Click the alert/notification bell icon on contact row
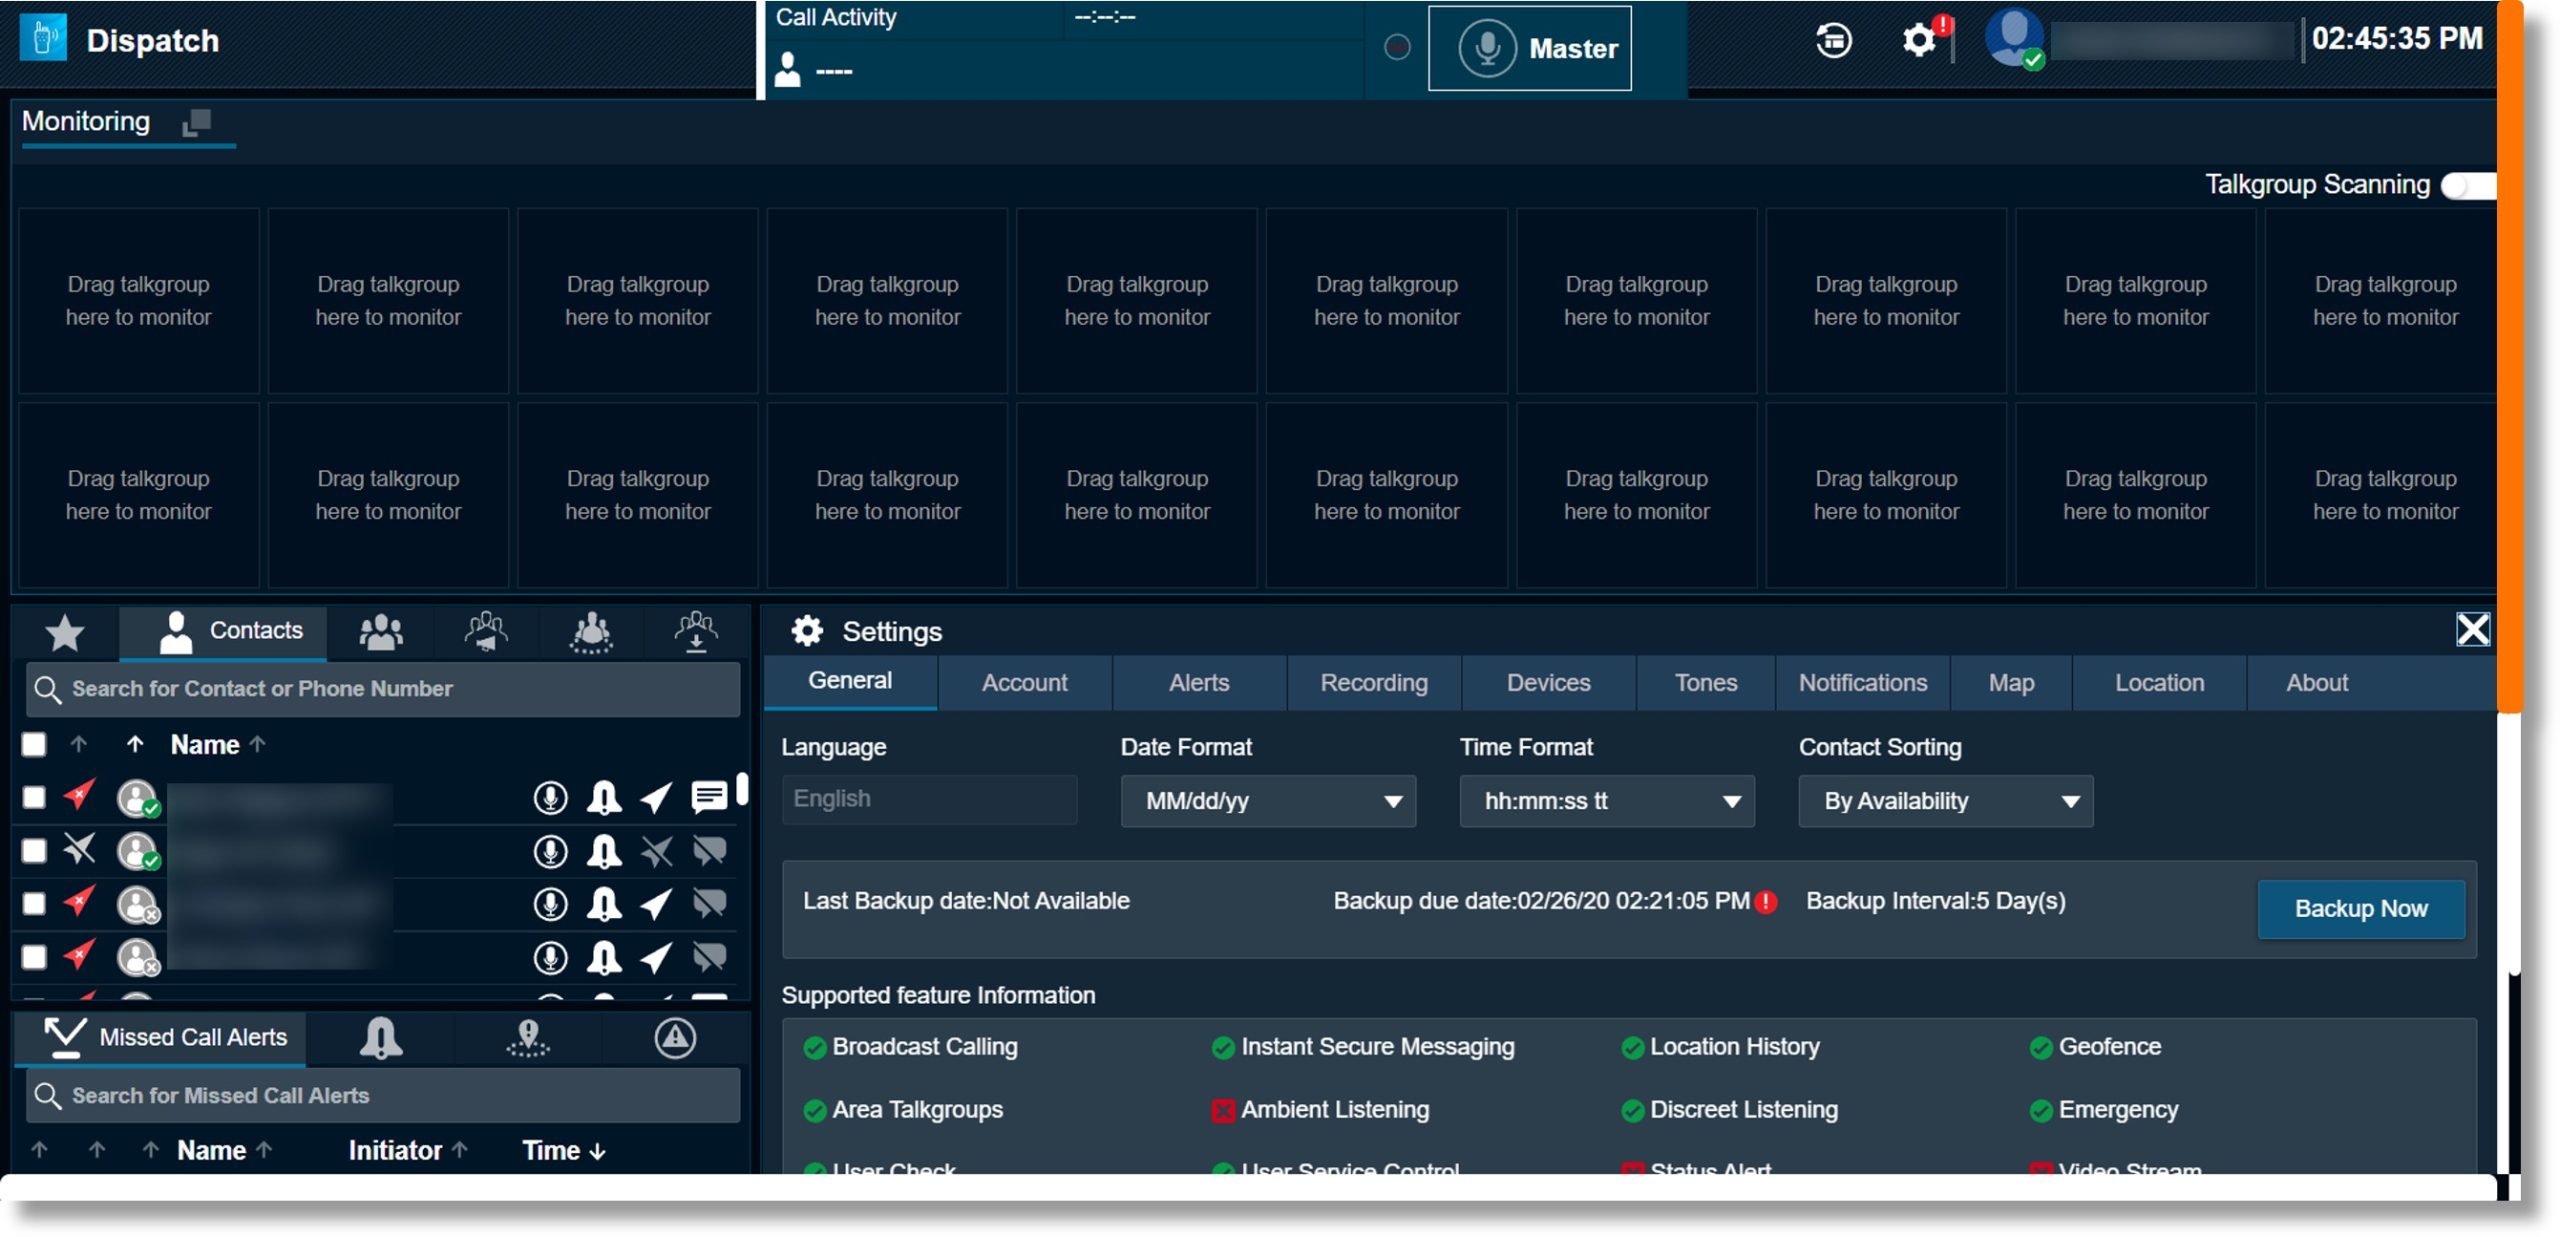Image resolution: width=2560 pixels, height=1237 pixels. tap(604, 801)
